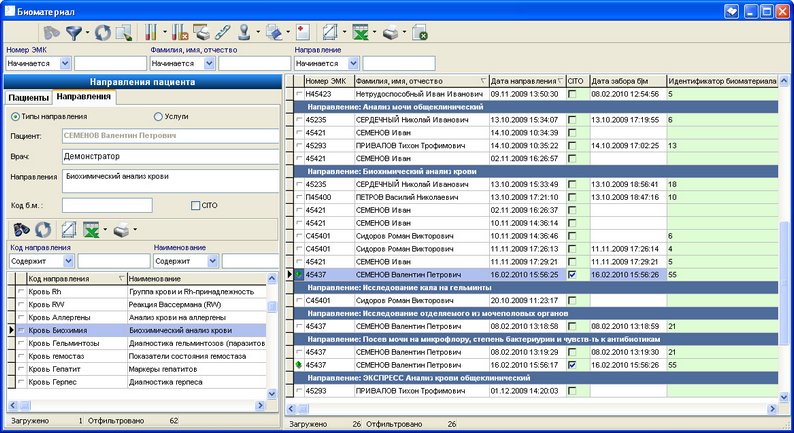794x433 pixels.
Task: Open the 'Код направления' Содержит combo box
Action: point(68,261)
